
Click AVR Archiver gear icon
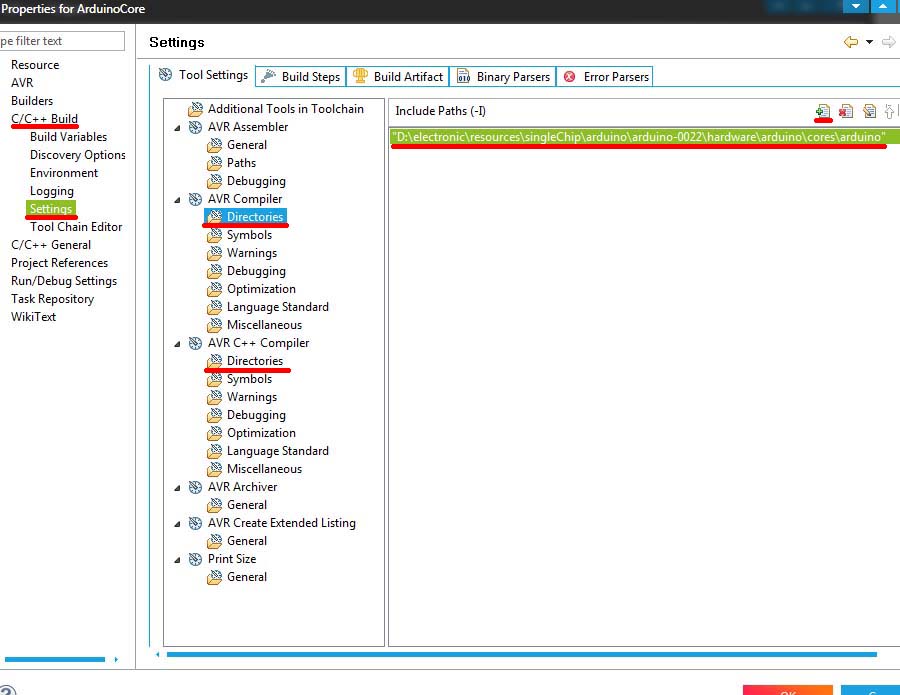(195, 487)
